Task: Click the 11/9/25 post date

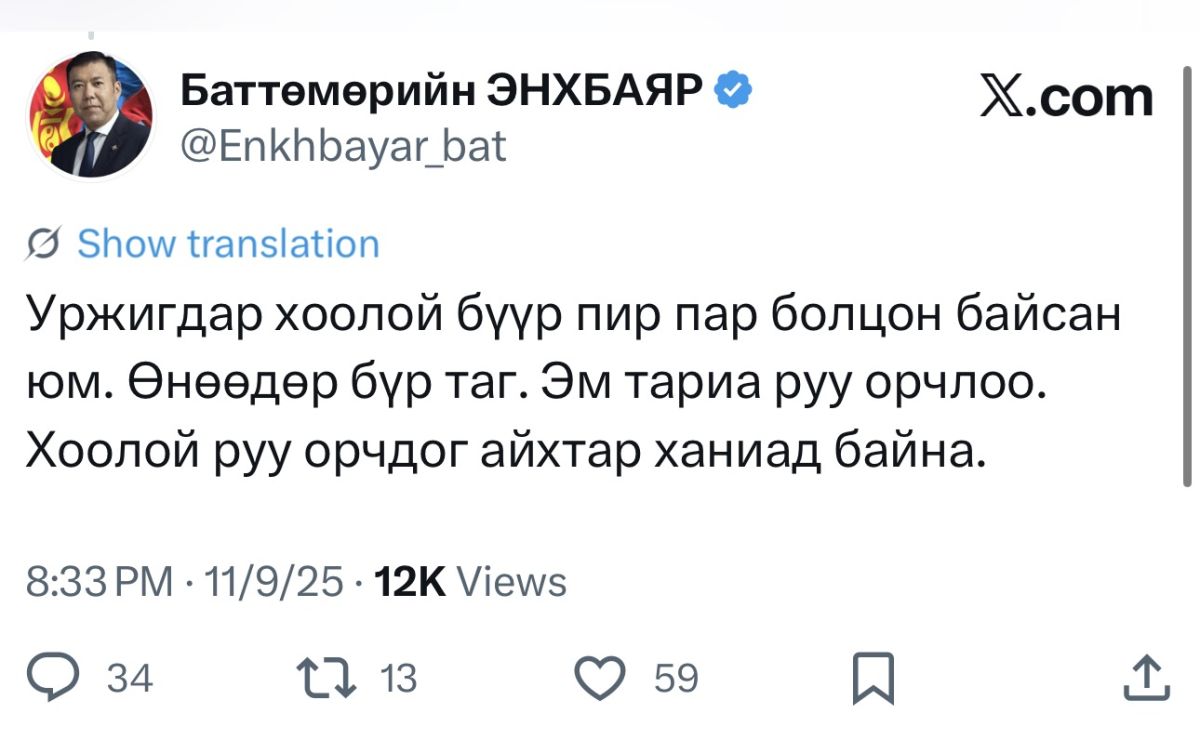Action: tap(268, 581)
